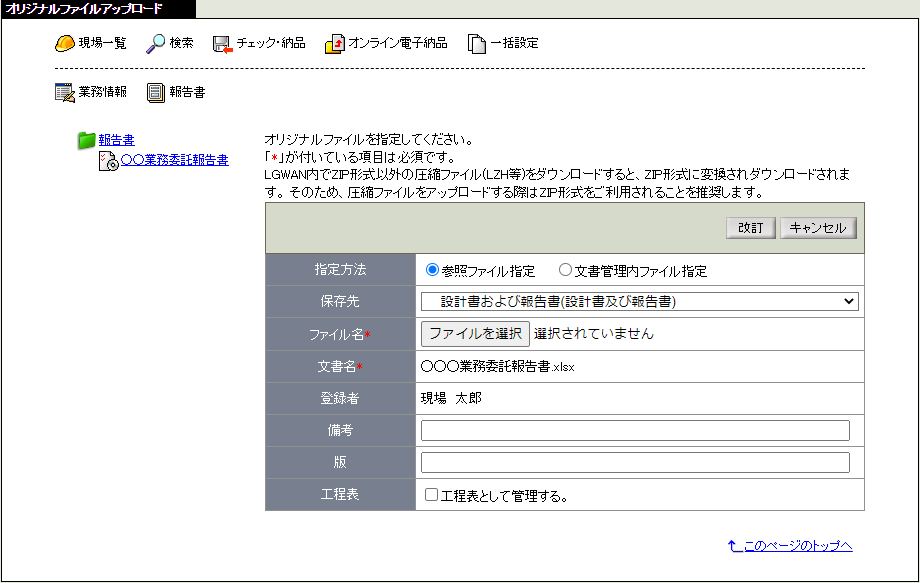Click the registrant name 現場 太郎
The width and height of the screenshot is (920, 583).
tap(451, 398)
